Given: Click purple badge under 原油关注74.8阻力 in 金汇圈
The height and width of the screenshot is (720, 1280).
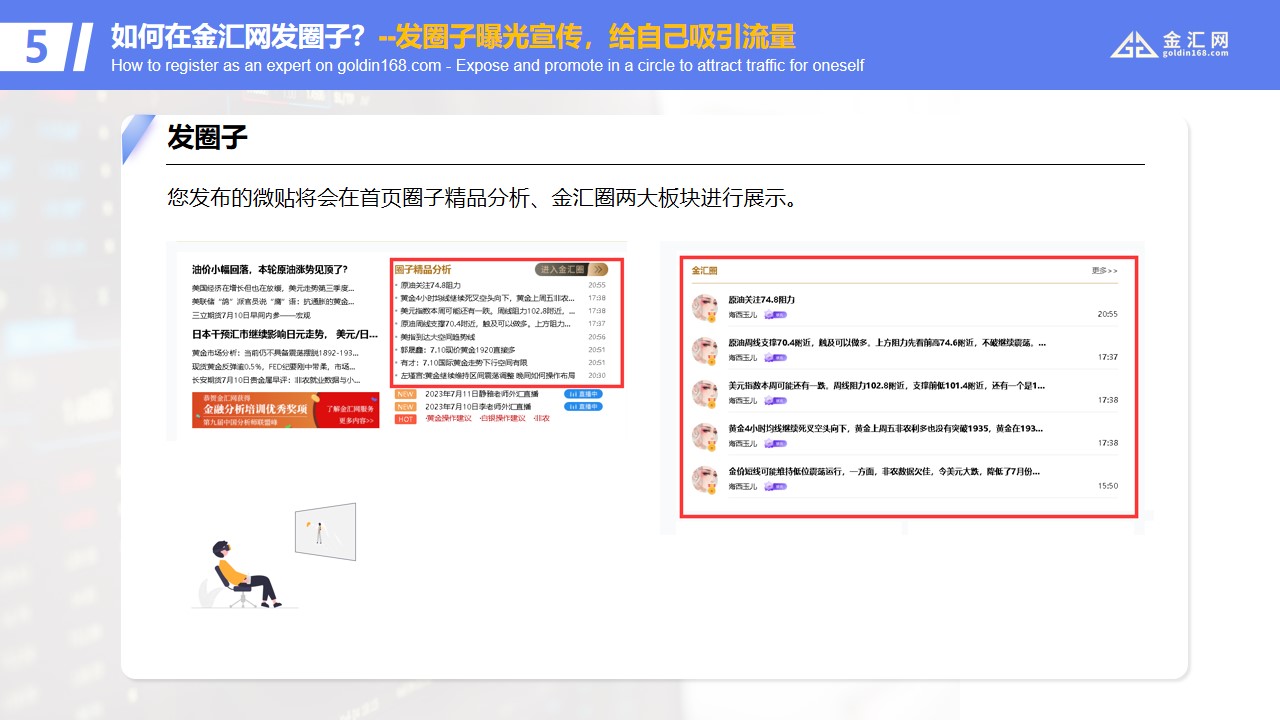Looking at the screenshot, I should (776, 315).
